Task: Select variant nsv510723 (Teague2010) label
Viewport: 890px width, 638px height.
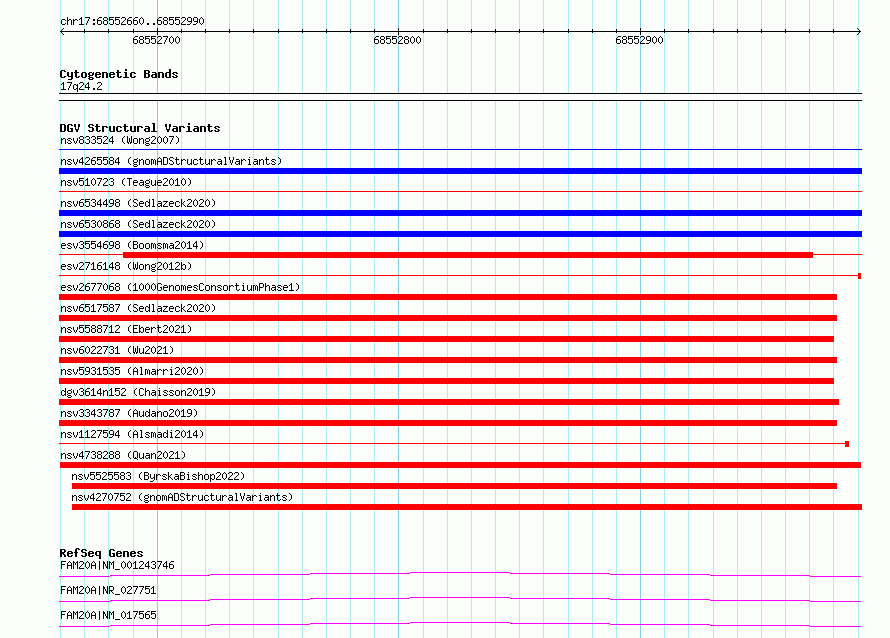Action: click(x=126, y=182)
